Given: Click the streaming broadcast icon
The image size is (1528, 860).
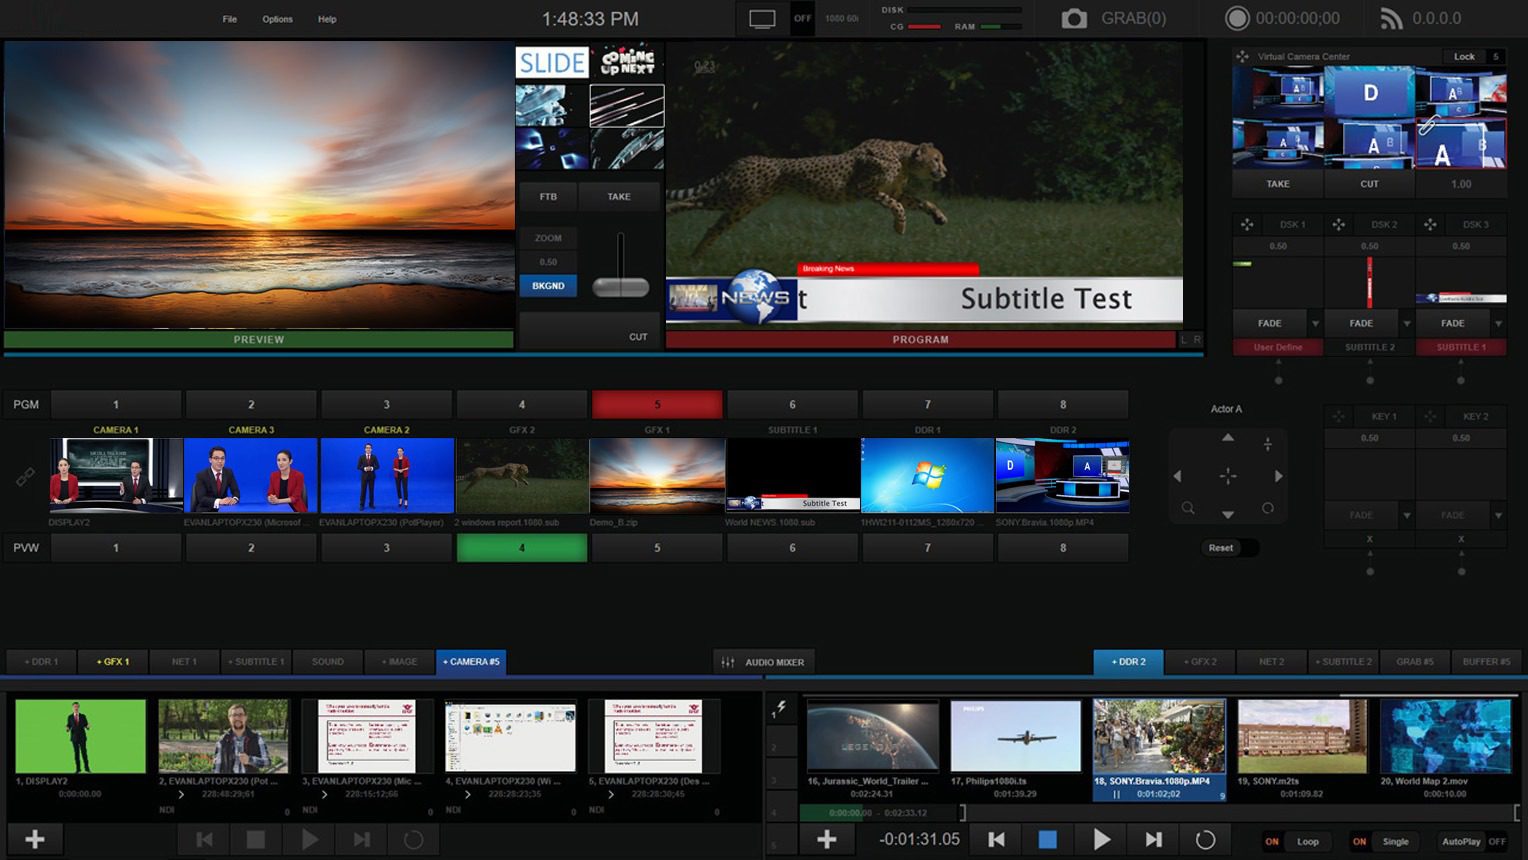Looking at the screenshot, I should [1391, 19].
